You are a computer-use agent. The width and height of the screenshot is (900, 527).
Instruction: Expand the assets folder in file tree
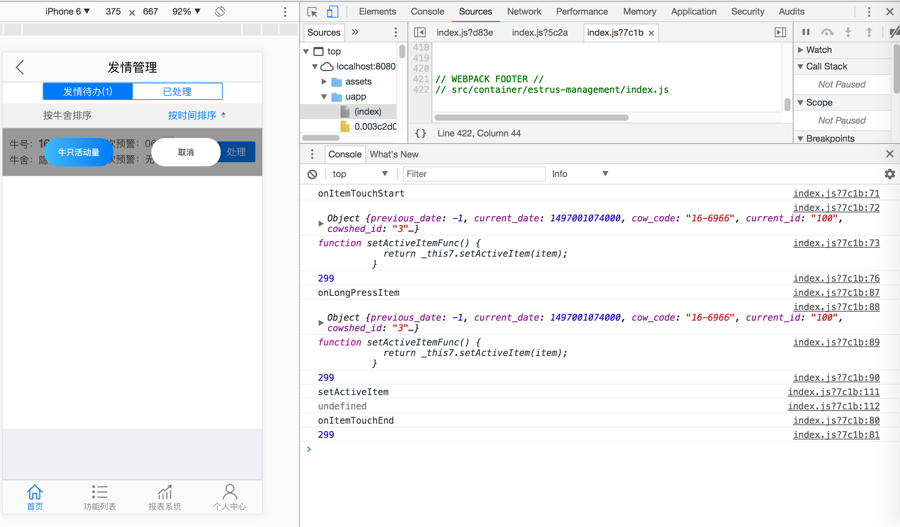click(325, 82)
